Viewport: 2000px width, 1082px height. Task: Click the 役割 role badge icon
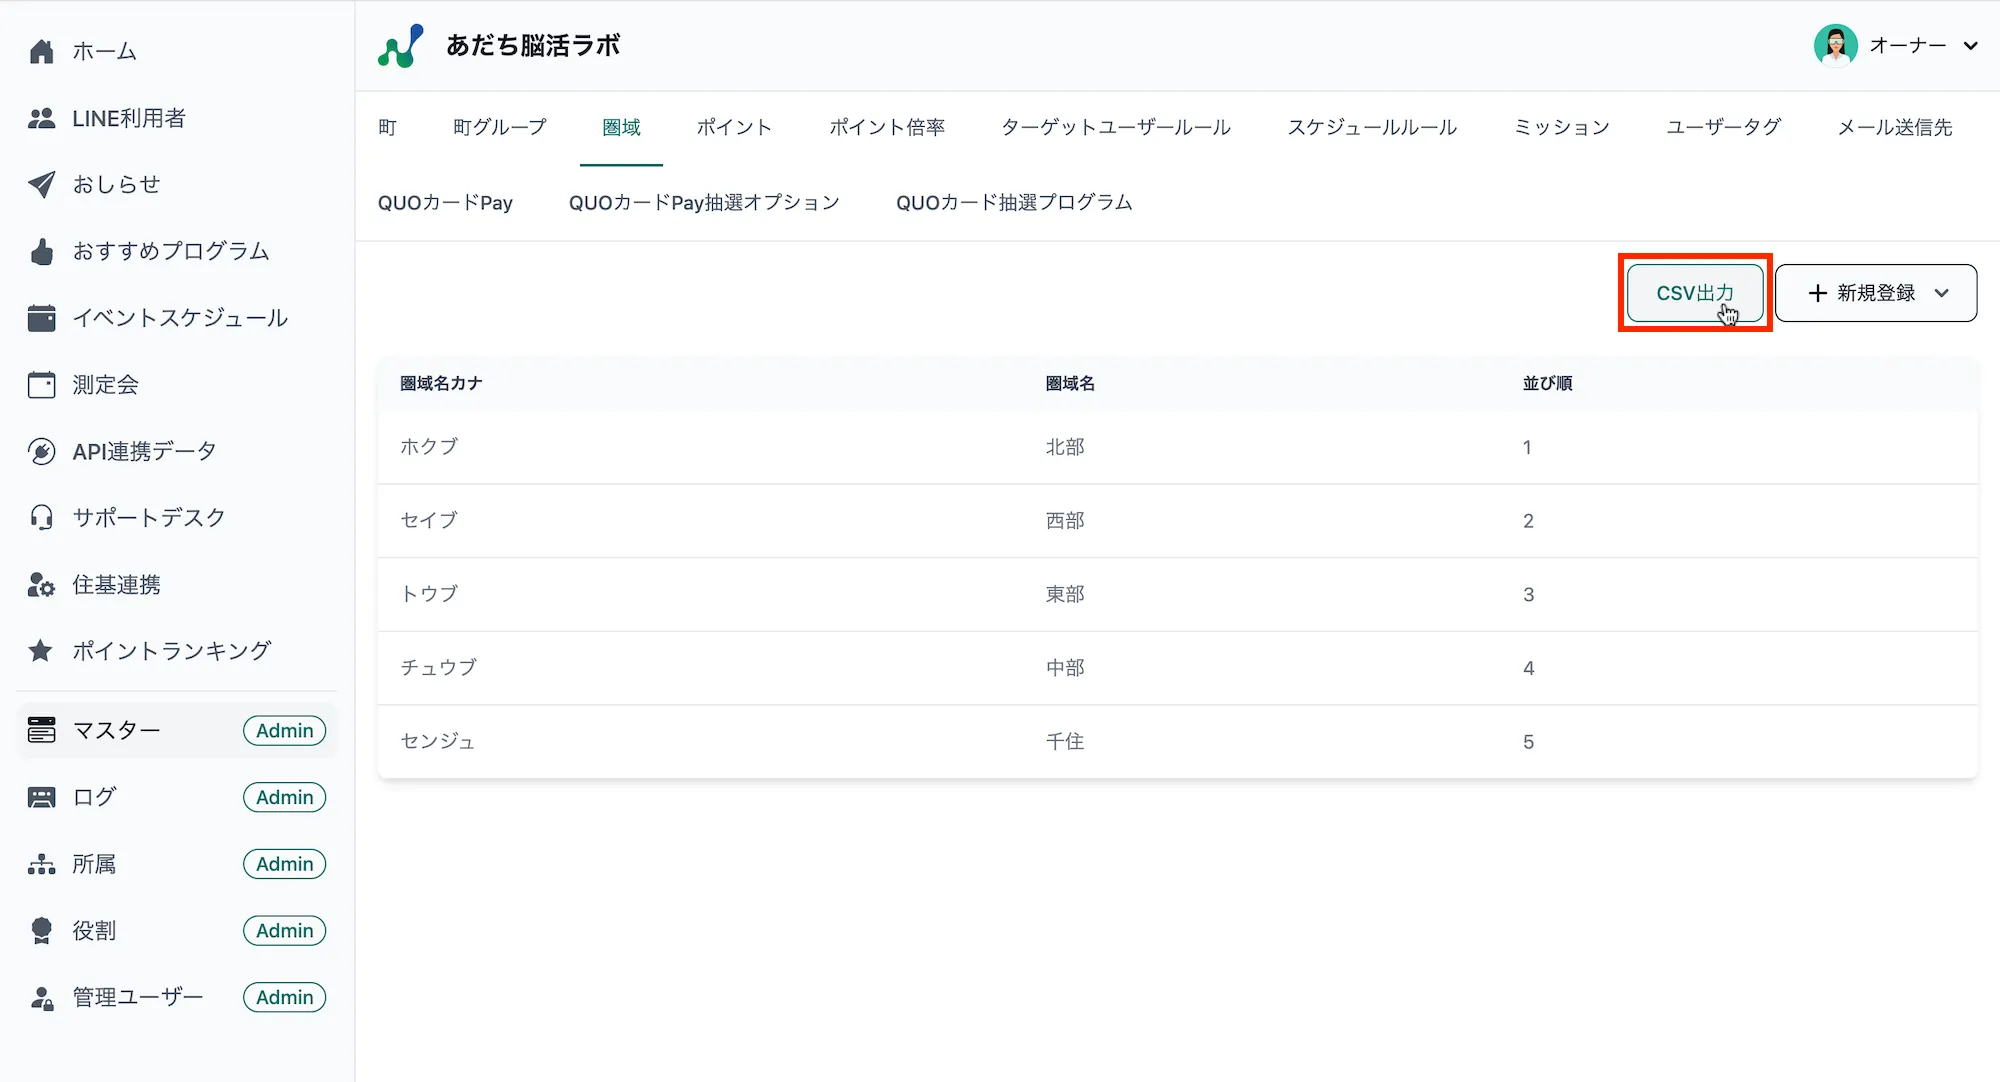tap(41, 930)
